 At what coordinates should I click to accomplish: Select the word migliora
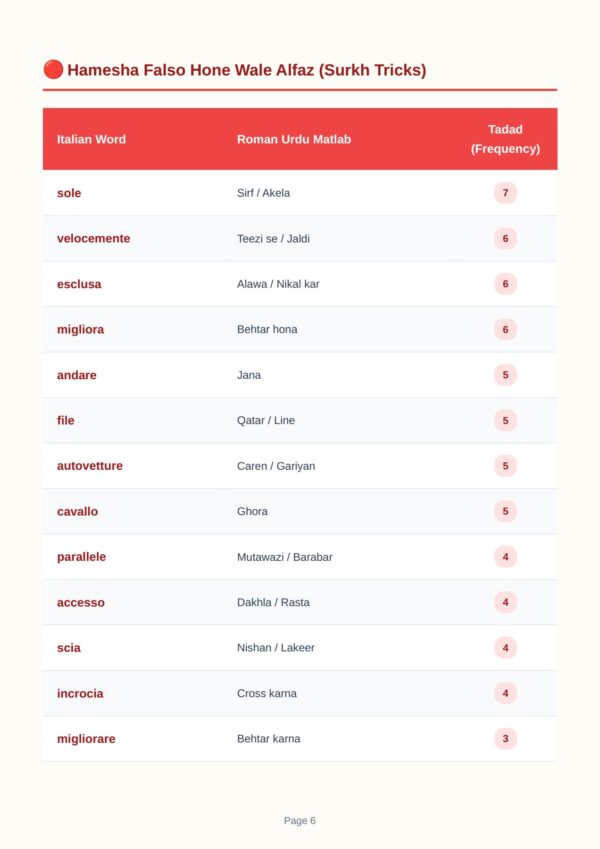point(81,329)
